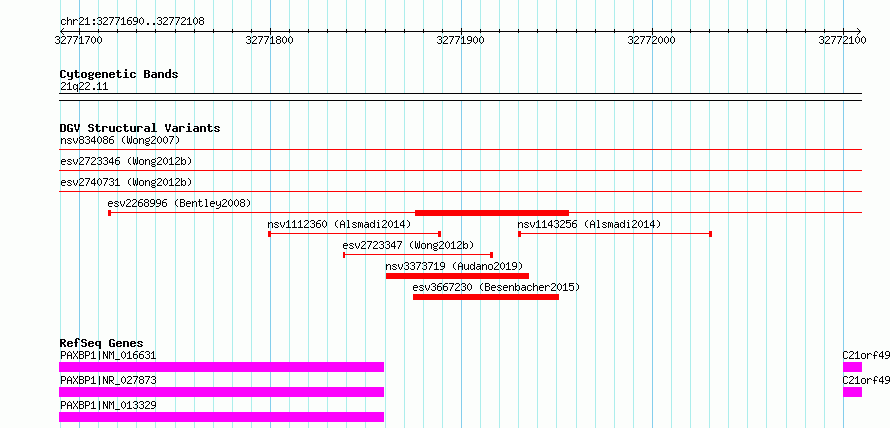Click the 21q22.11 cytogenetic band bar
Screen dimensions: 890x428
(x=460, y=97)
